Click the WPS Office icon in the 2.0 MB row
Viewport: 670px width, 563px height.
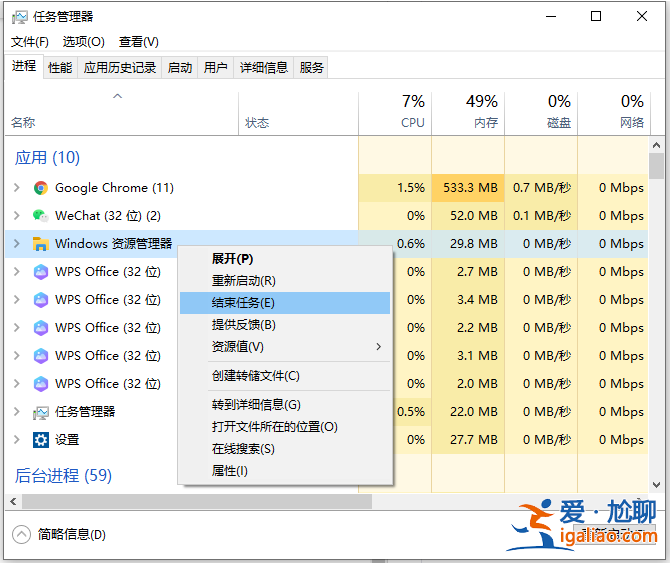pos(41,384)
